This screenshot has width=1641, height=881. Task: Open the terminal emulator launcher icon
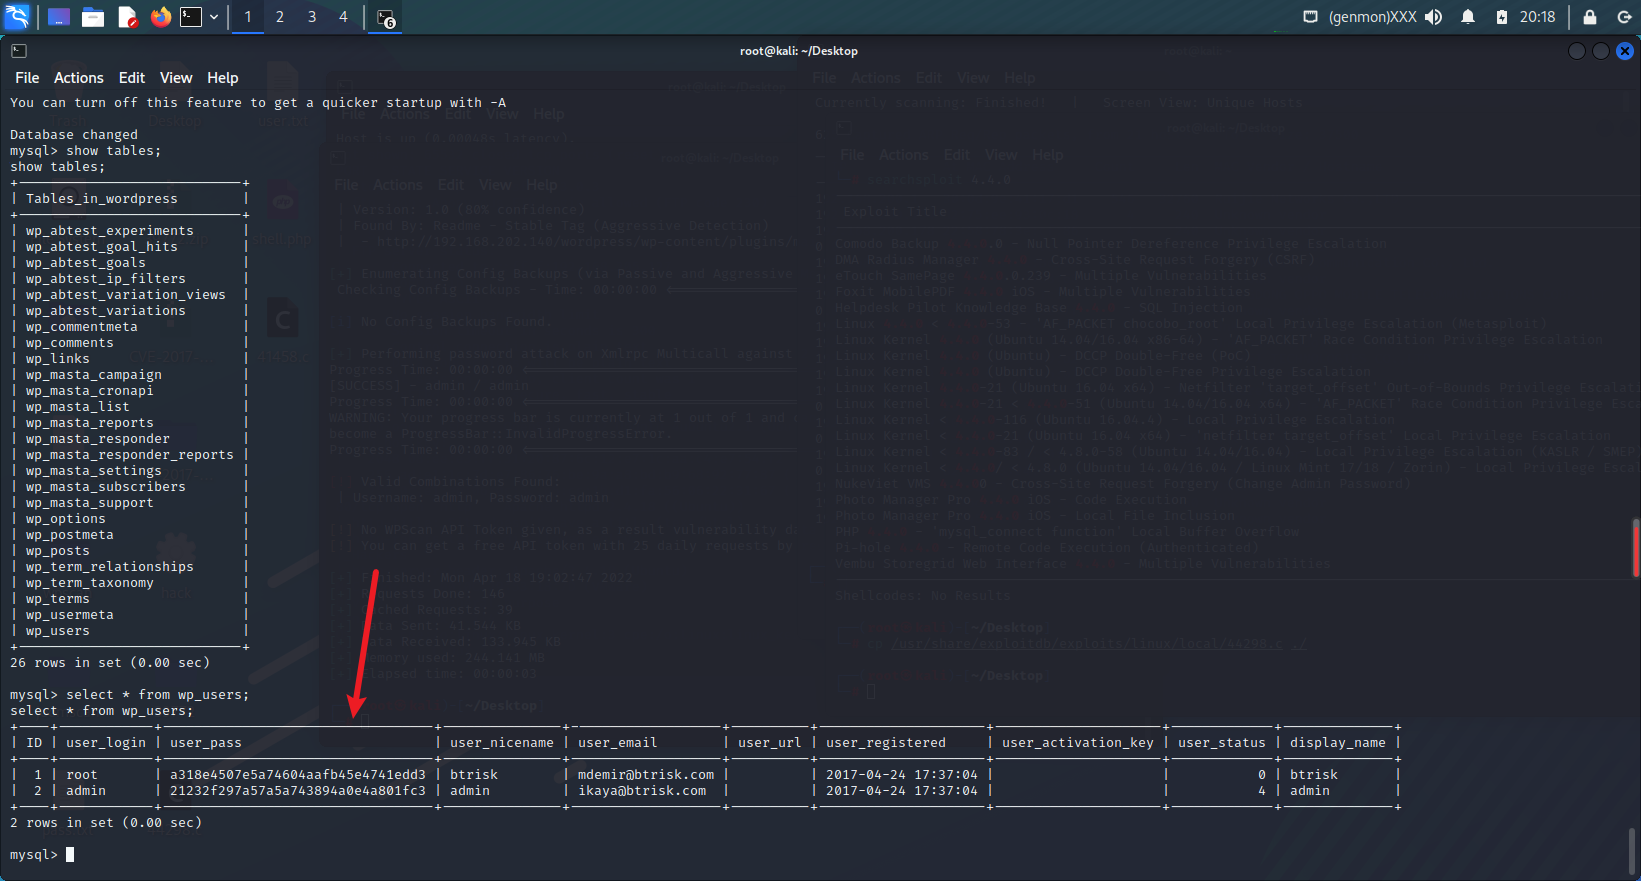191,17
